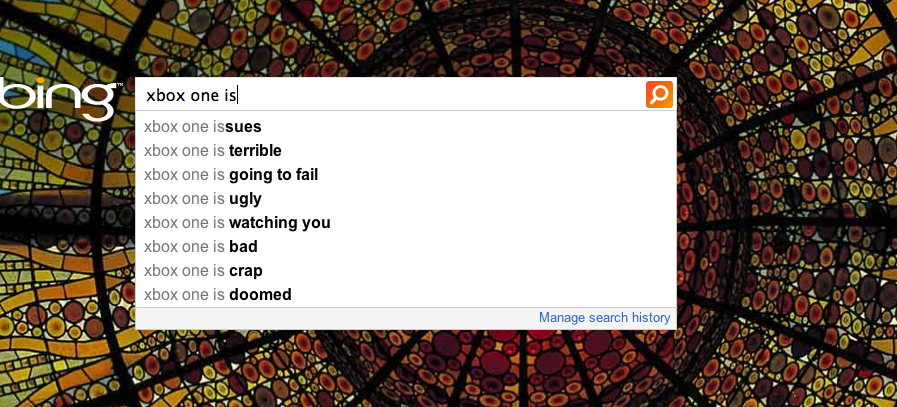Select the 'xbox one is ugly' suggestion

coord(406,199)
